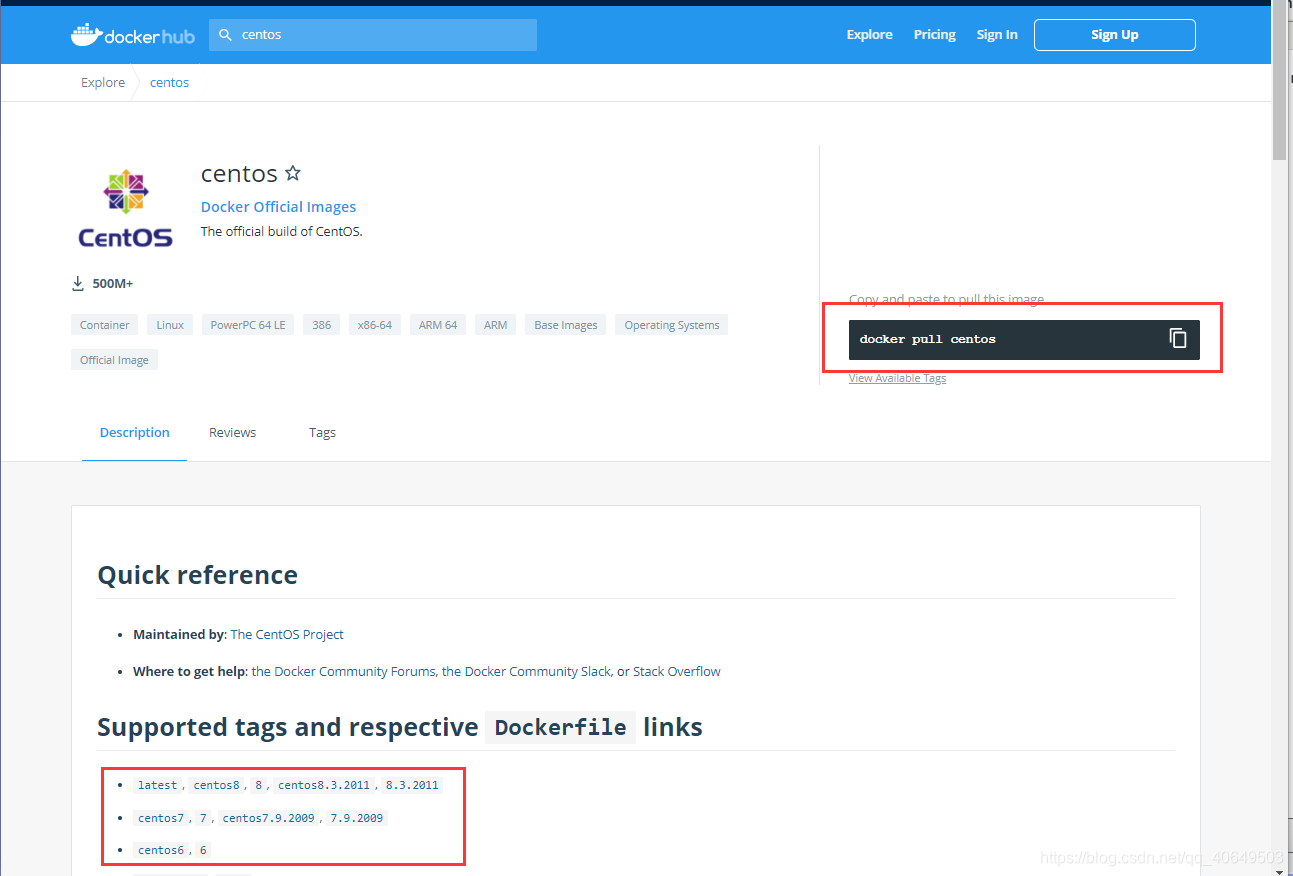Click the docker pull centos command text
This screenshot has width=1293, height=876.
927,339
